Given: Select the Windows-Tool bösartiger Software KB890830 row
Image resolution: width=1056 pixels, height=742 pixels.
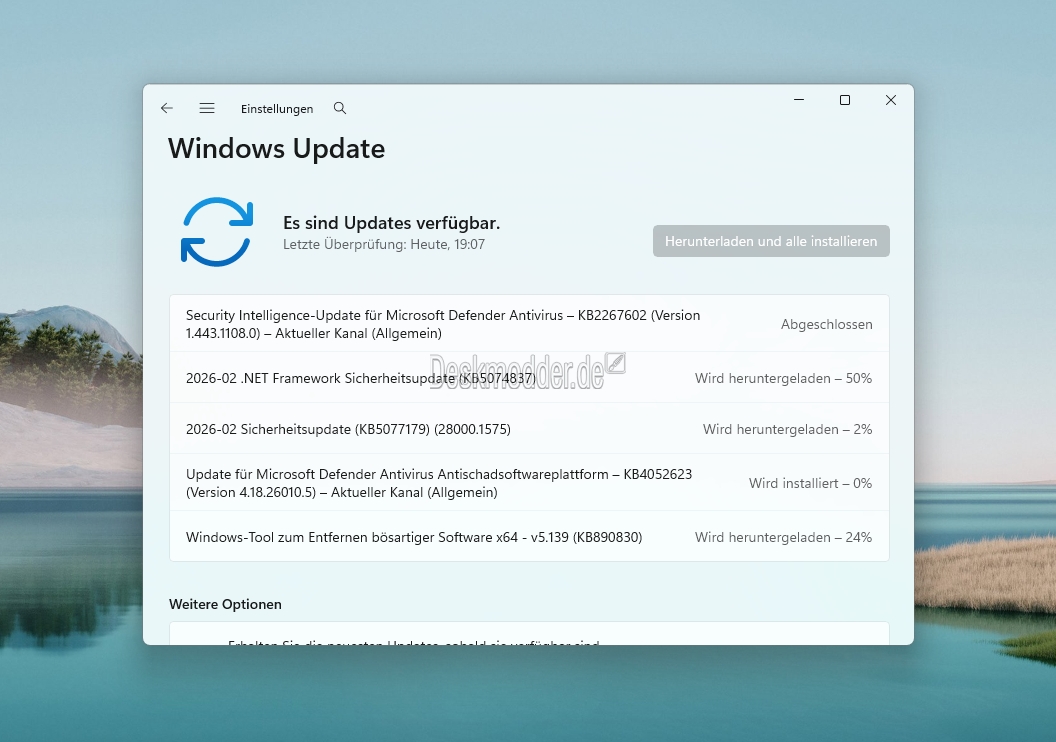Looking at the screenshot, I should [414, 537].
